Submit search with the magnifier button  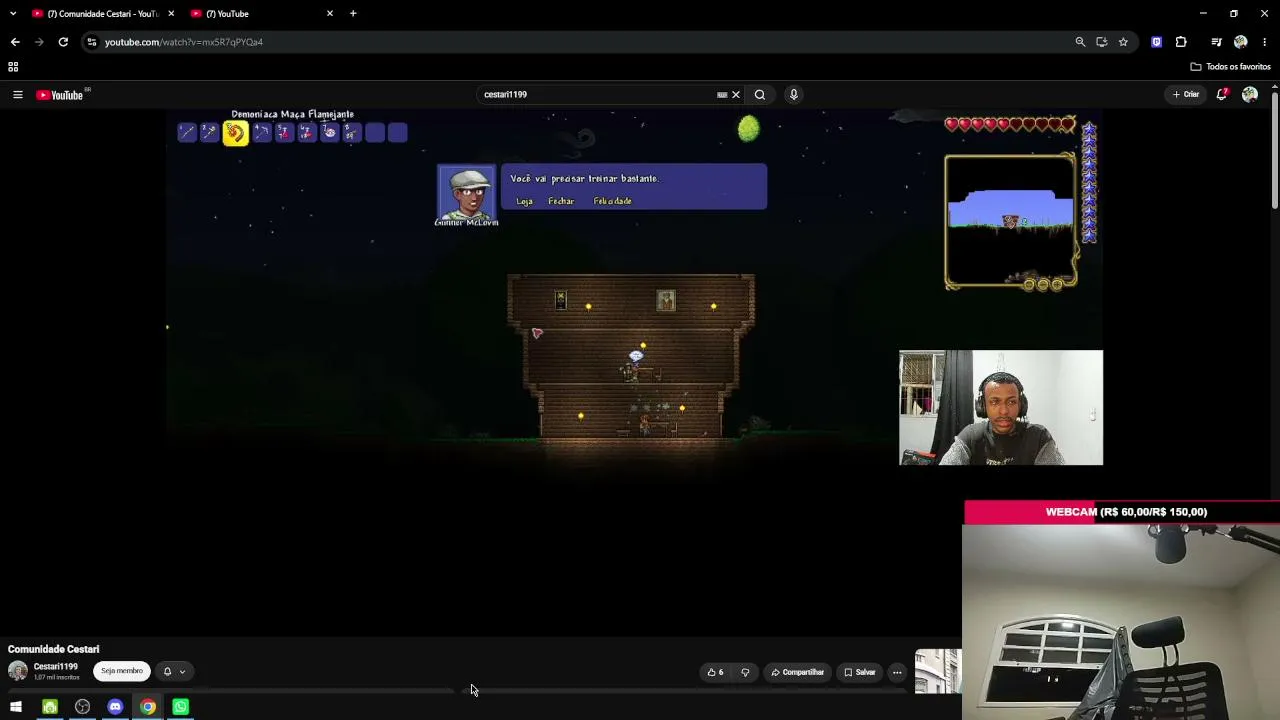tap(760, 95)
